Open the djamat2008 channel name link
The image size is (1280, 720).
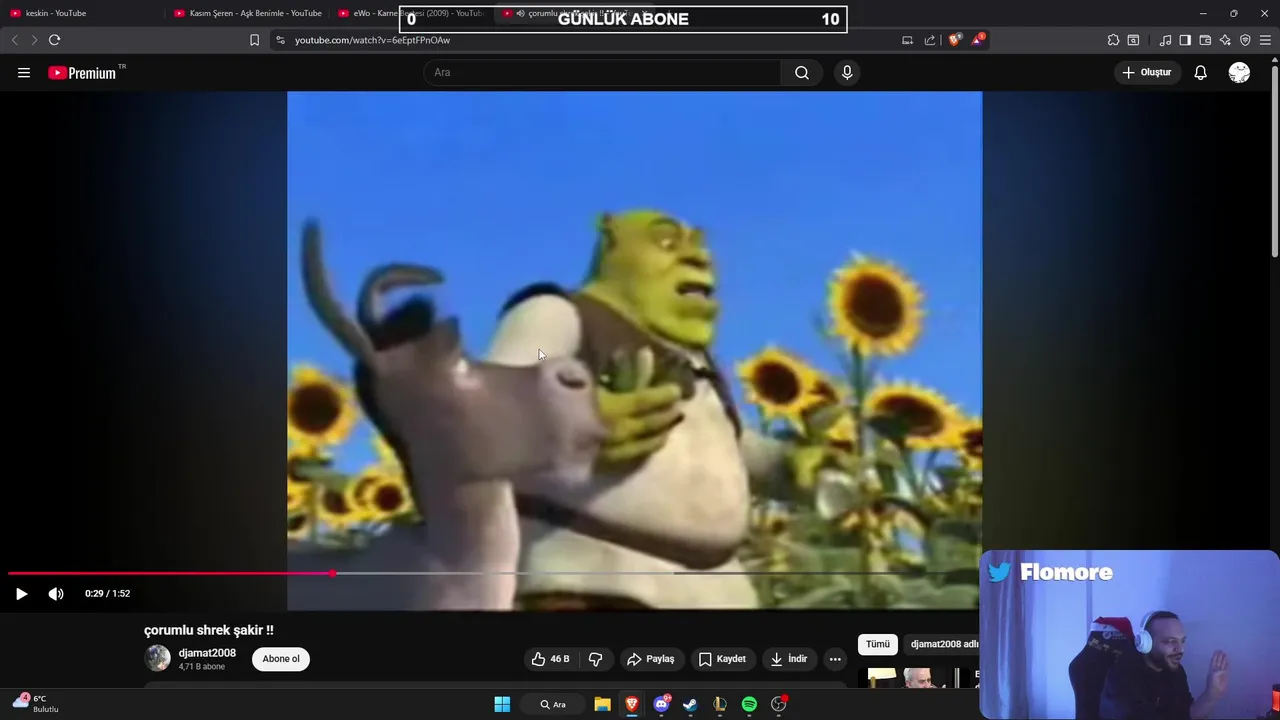[207, 653]
